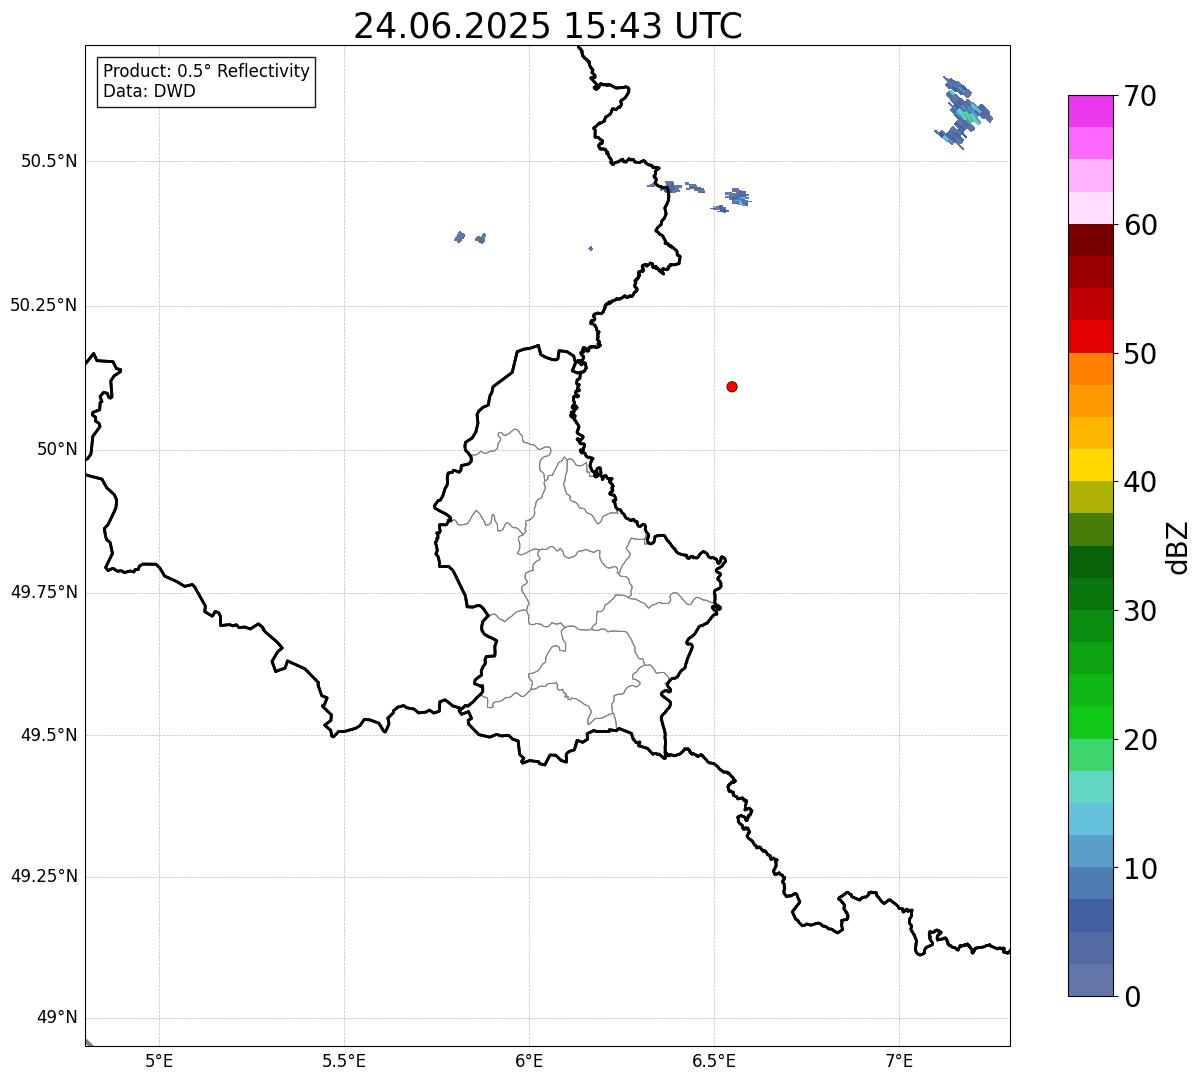Screen dimensions: 1202x1081
Task: Click the 6°E longitude label
Action: tap(529, 1061)
